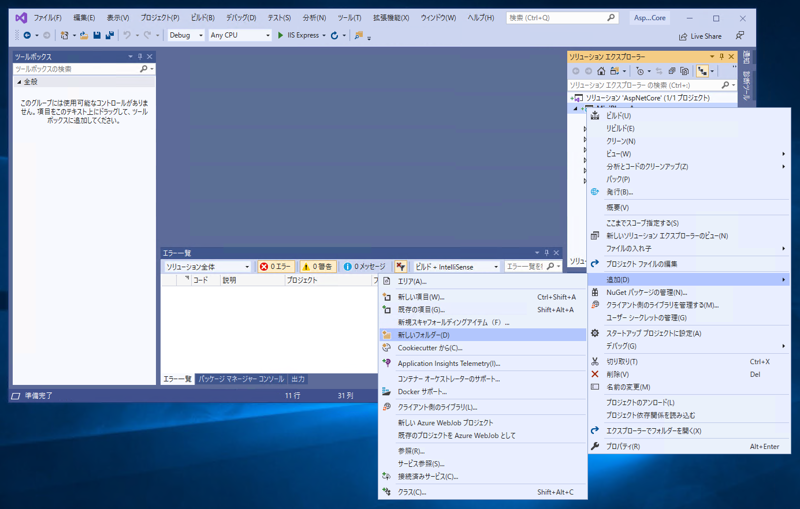This screenshot has width=800, height=509.
Task: Select クラス(C)... in the submenu
Action: pos(483,492)
